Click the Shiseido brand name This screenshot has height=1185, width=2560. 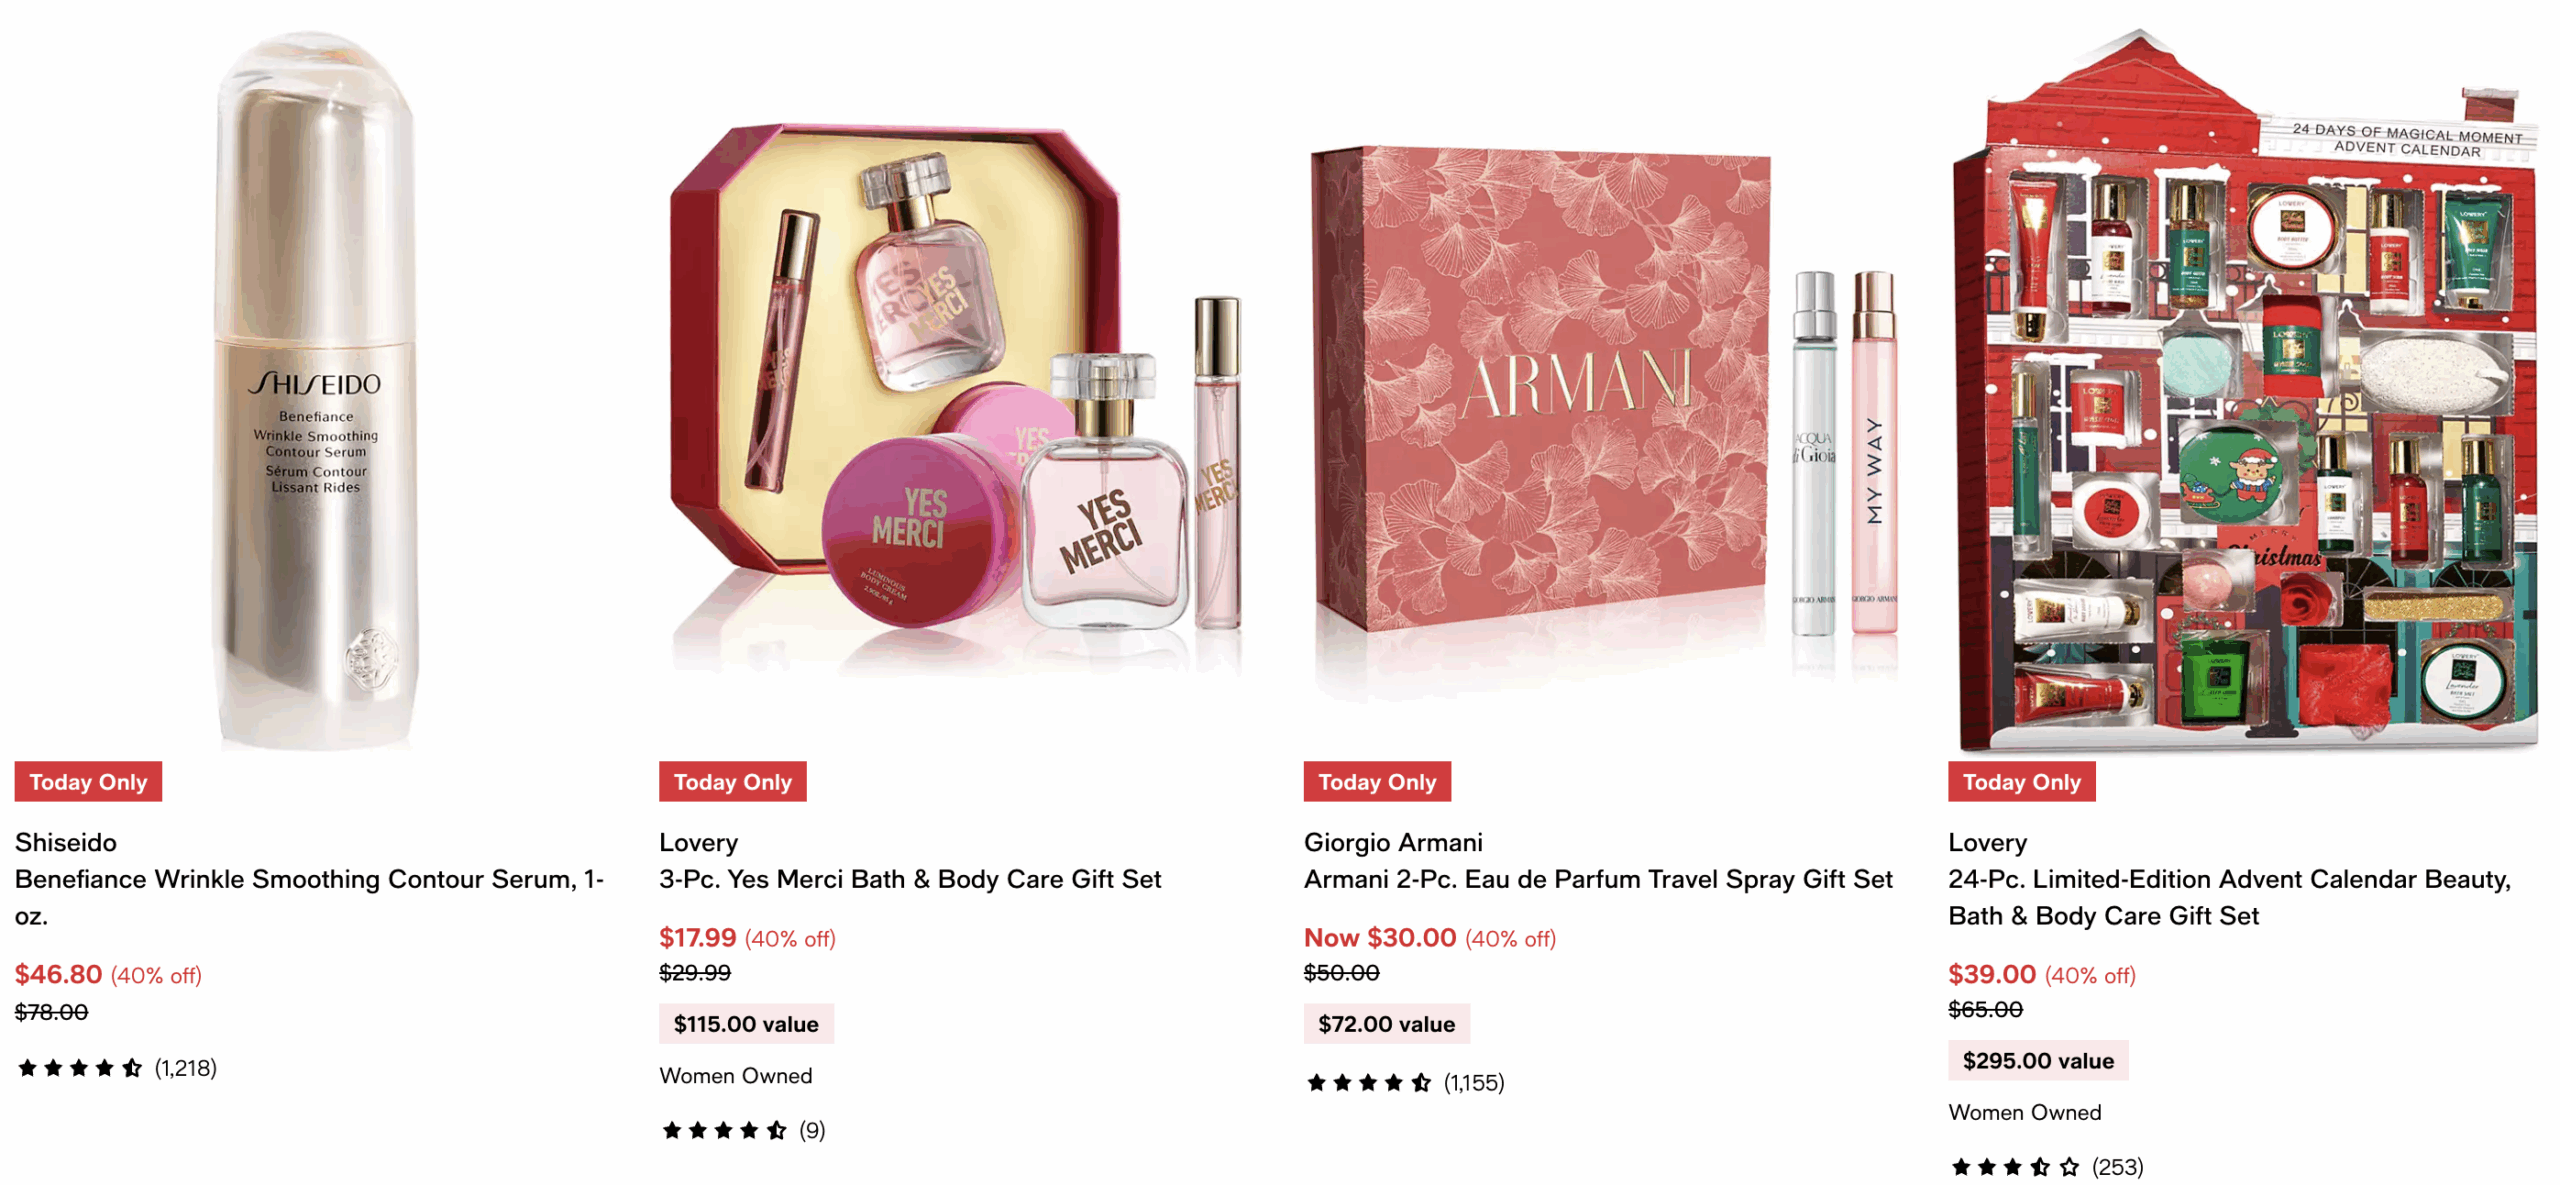point(66,842)
